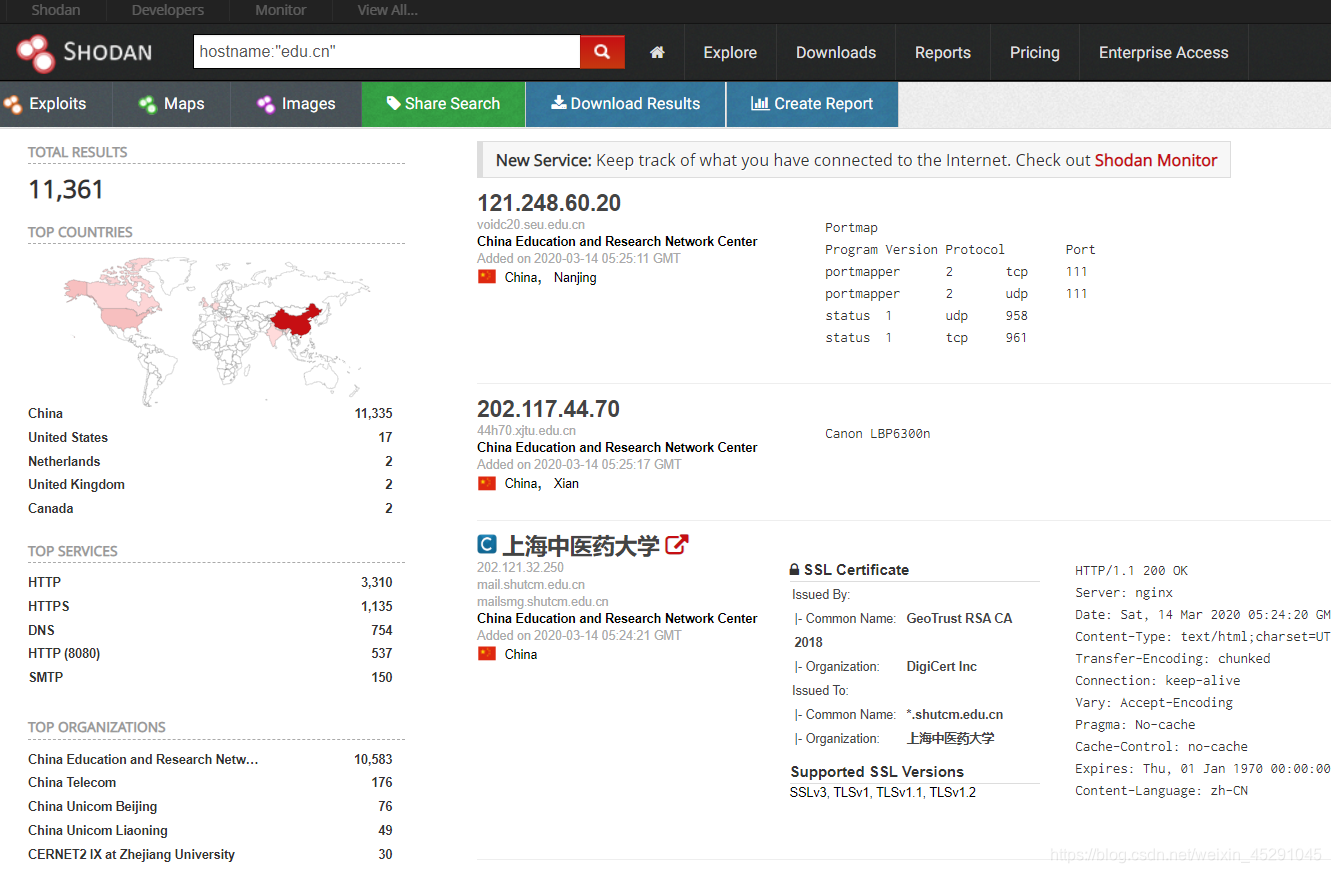Click hostname mailsmg.shutcm.edu.cn
This screenshot has width=1331, height=873.
[543, 602]
